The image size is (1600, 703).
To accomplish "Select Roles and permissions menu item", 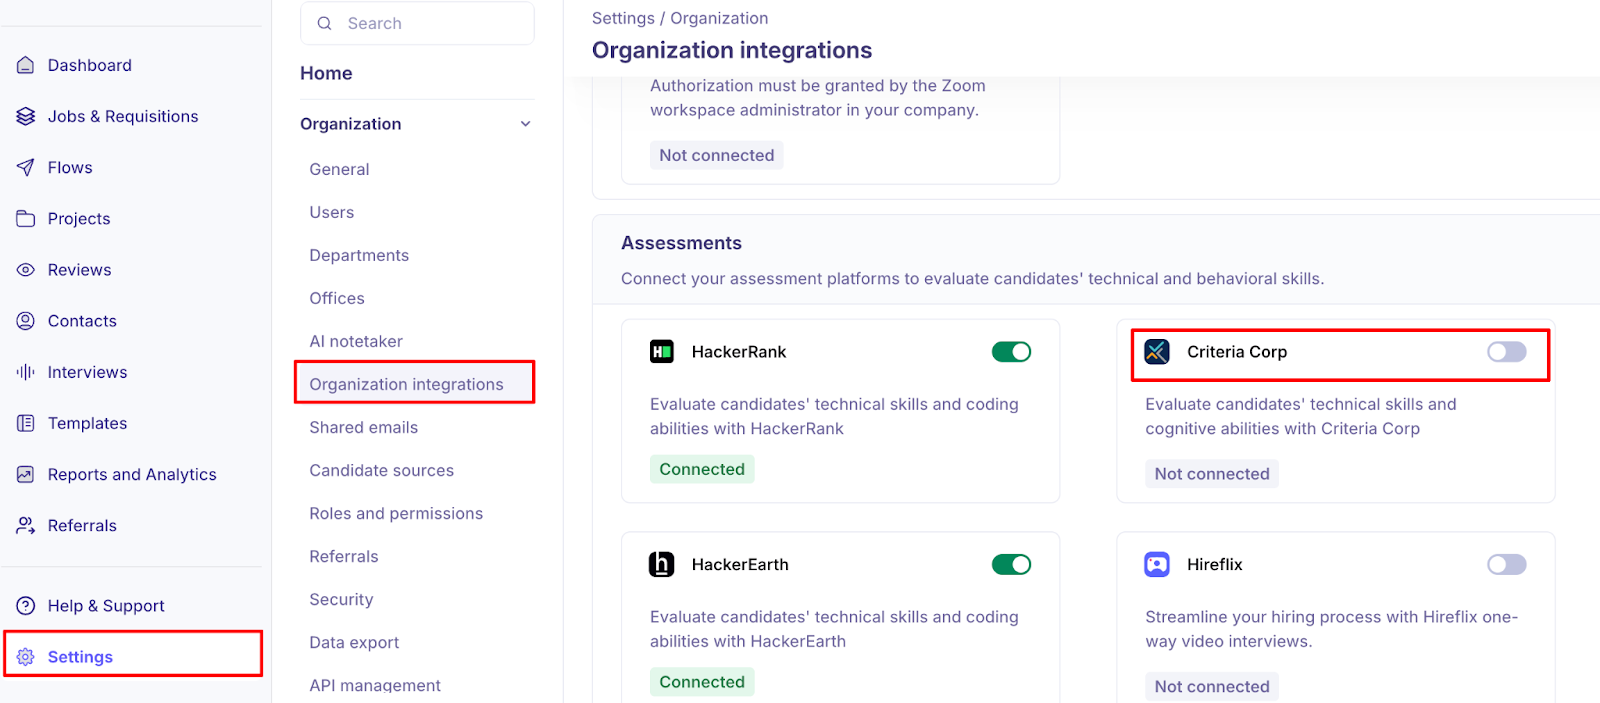I will pos(396,513).
